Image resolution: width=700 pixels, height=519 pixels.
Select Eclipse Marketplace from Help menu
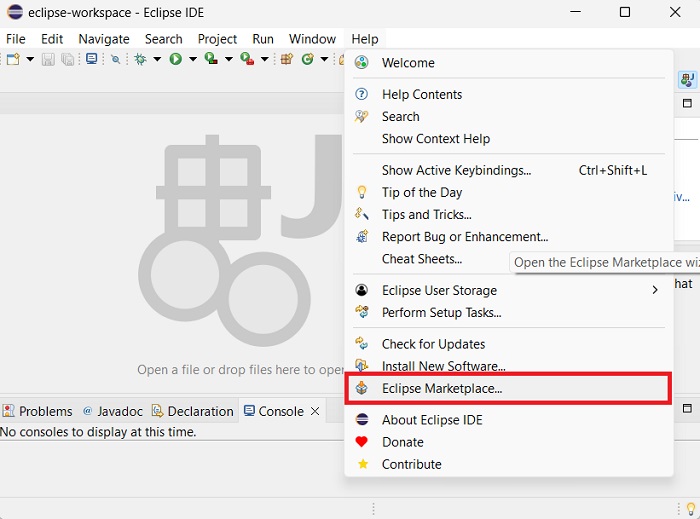click(x=442, y=388)
